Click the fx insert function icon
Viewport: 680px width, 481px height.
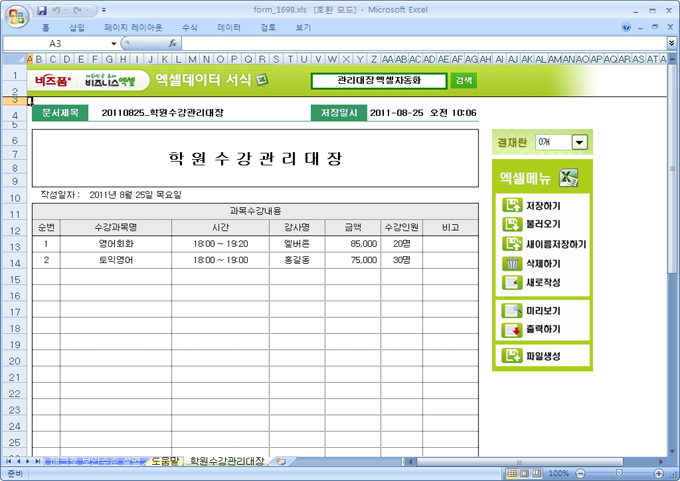click(x=173, y=43)
